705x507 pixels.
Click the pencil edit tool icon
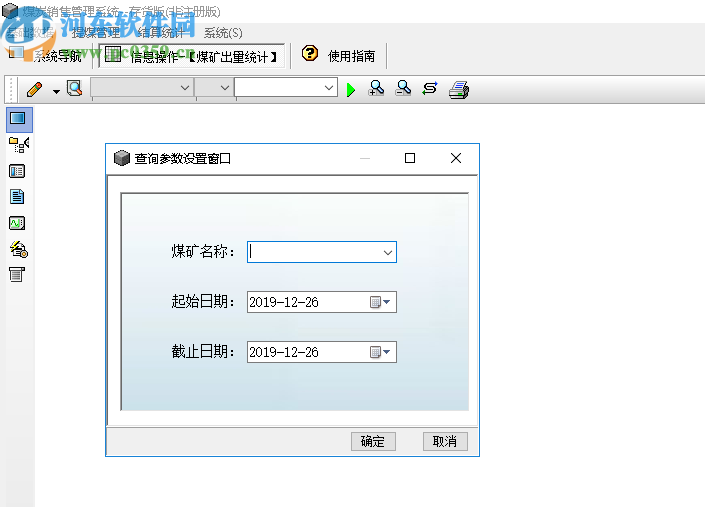point(35,89)
